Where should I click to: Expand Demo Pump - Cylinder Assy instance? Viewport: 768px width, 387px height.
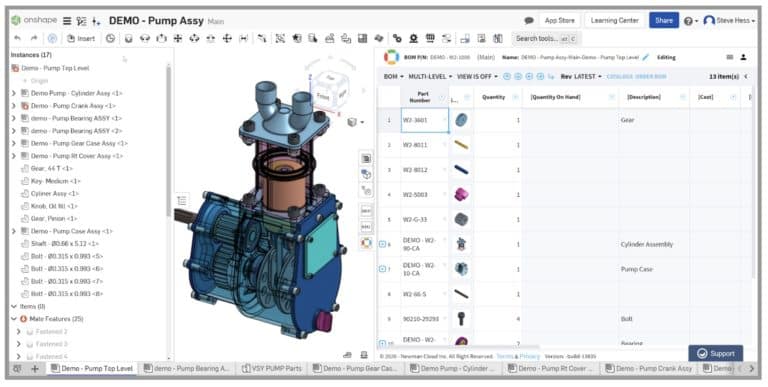14,93
